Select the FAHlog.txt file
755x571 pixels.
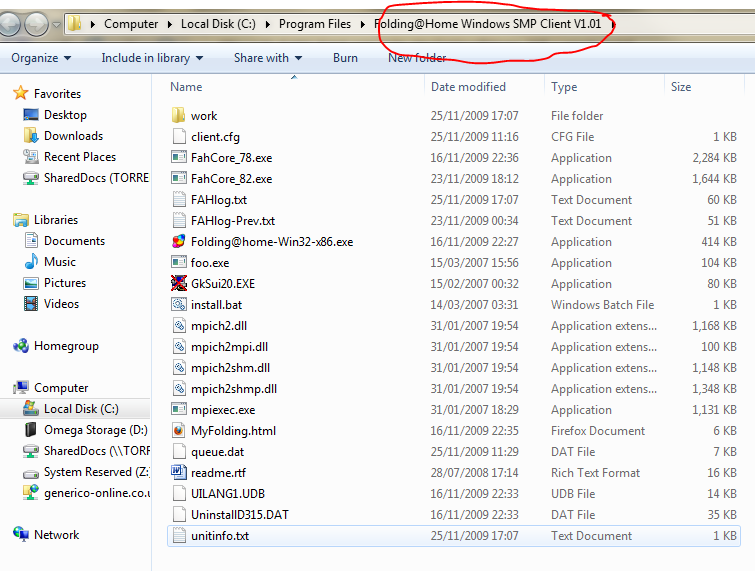219,200
